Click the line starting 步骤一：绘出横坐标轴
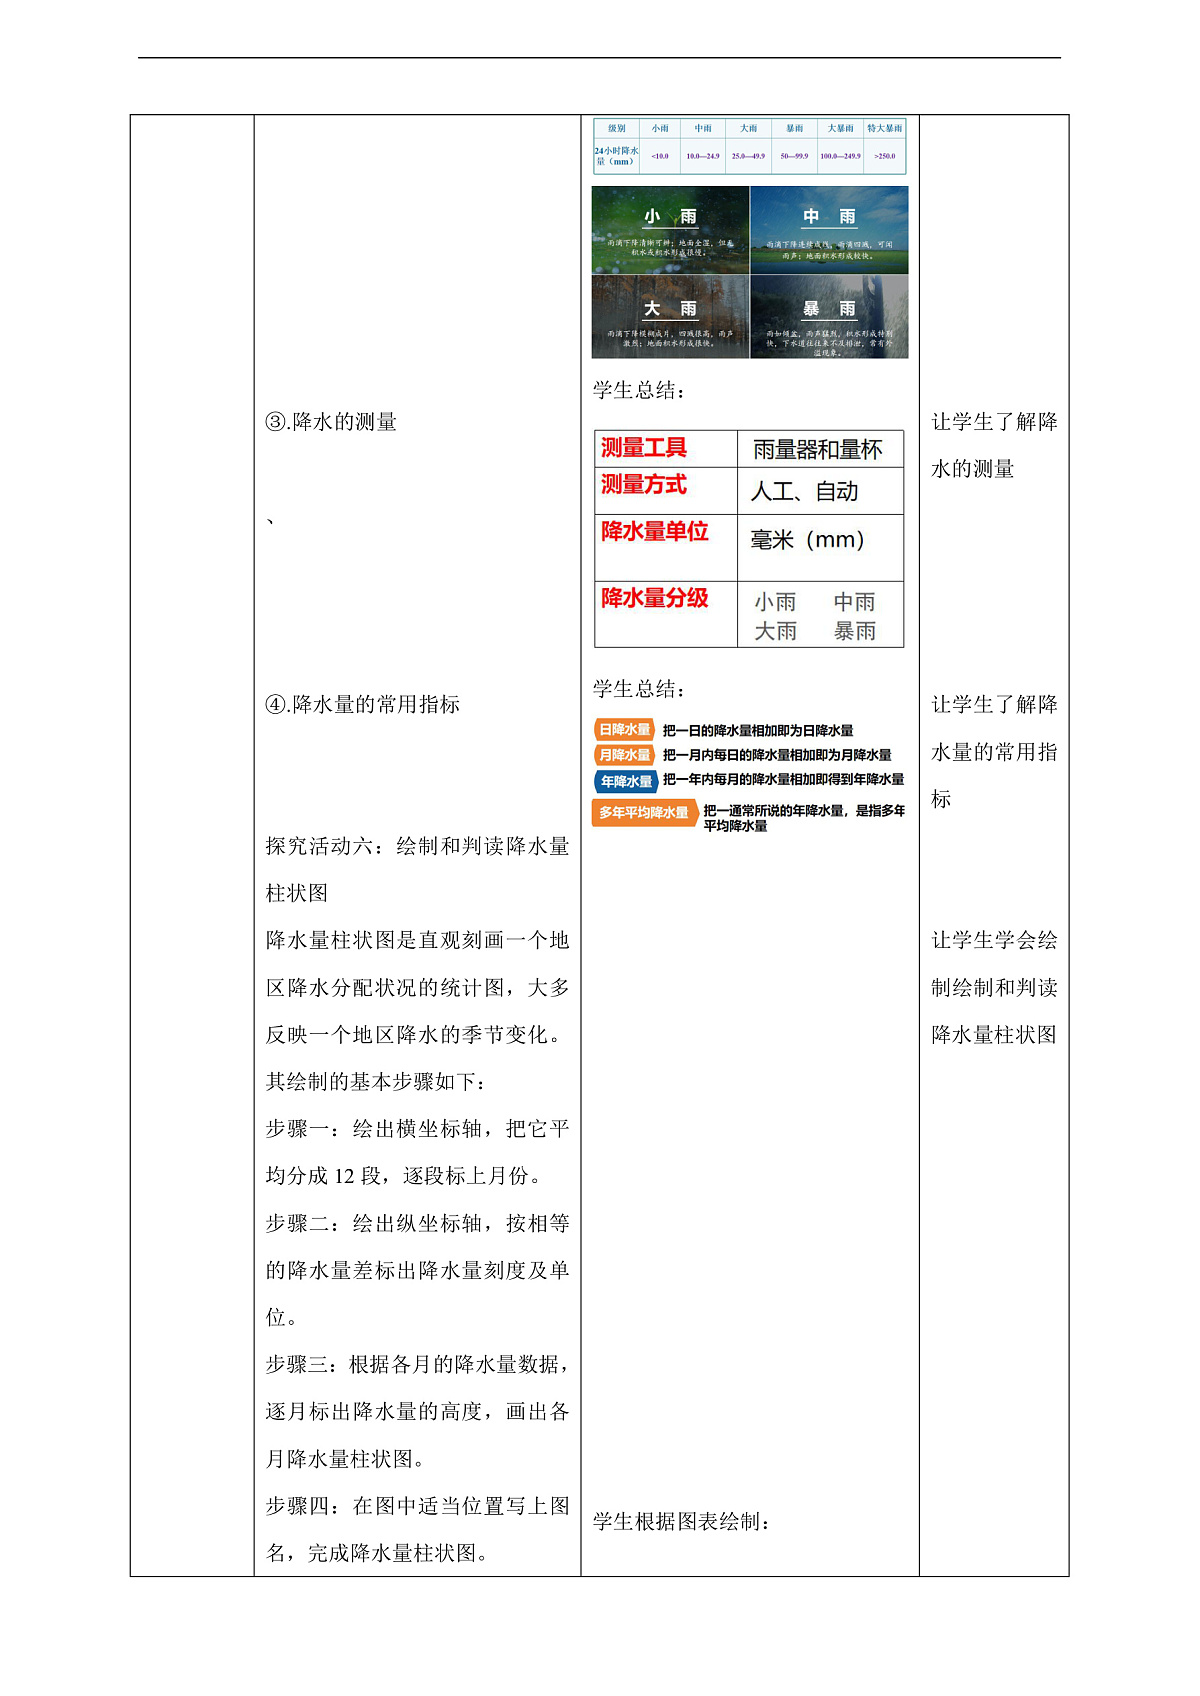The image size is (1200, 1696). 417,1129
